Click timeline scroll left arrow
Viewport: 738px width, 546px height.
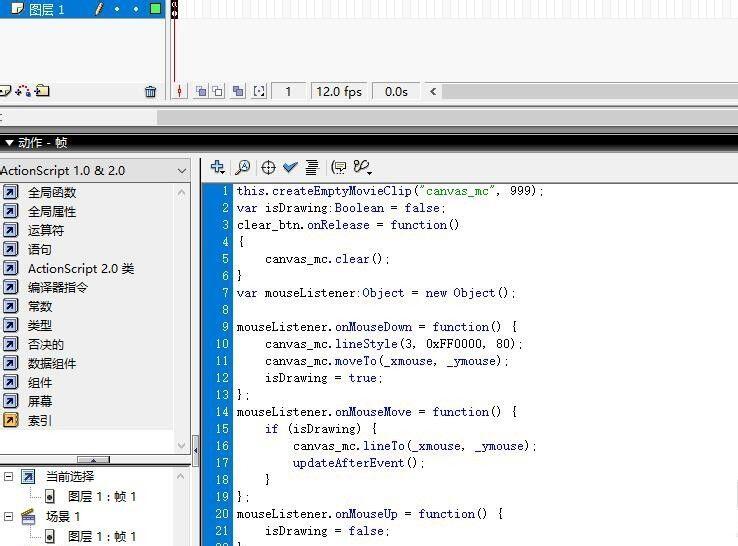click(x=433, y=91)
